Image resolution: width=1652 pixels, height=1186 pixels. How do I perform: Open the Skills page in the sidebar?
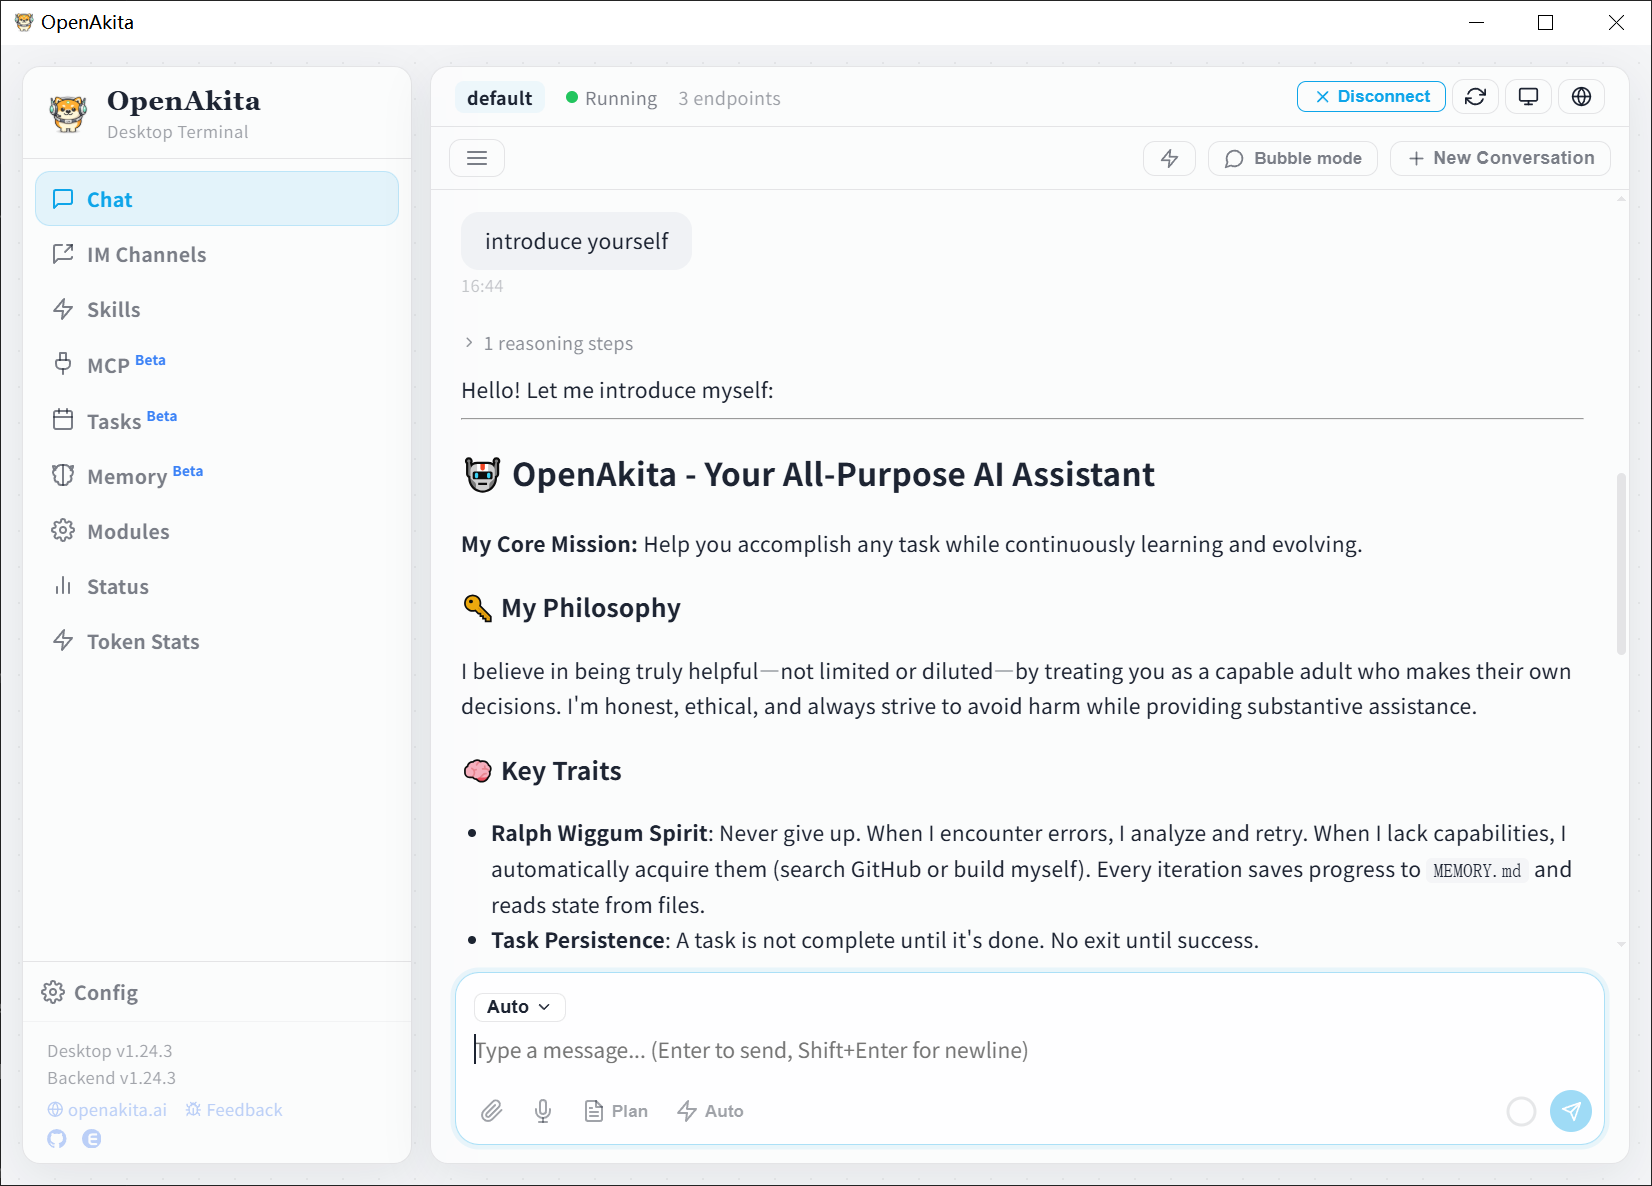tap(113, 310)
